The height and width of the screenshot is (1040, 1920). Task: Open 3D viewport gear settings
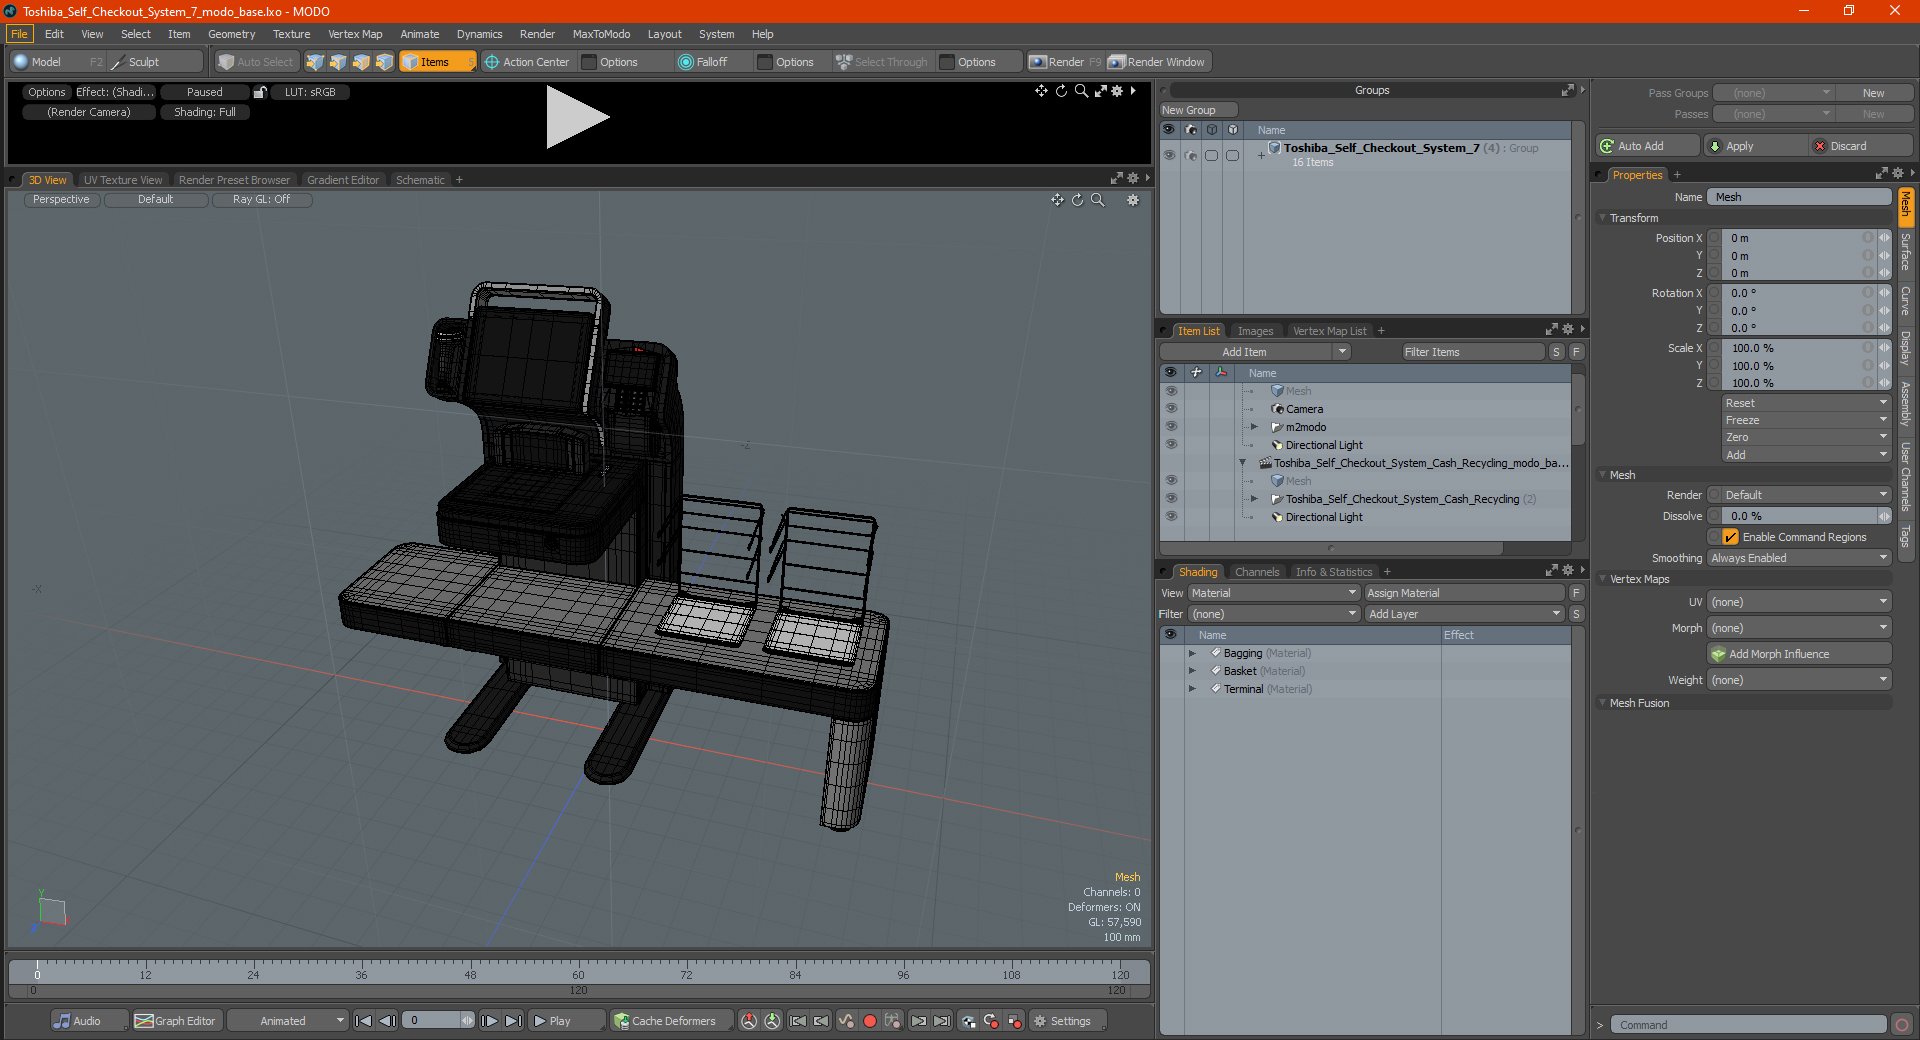click(x=1133, y=200)
